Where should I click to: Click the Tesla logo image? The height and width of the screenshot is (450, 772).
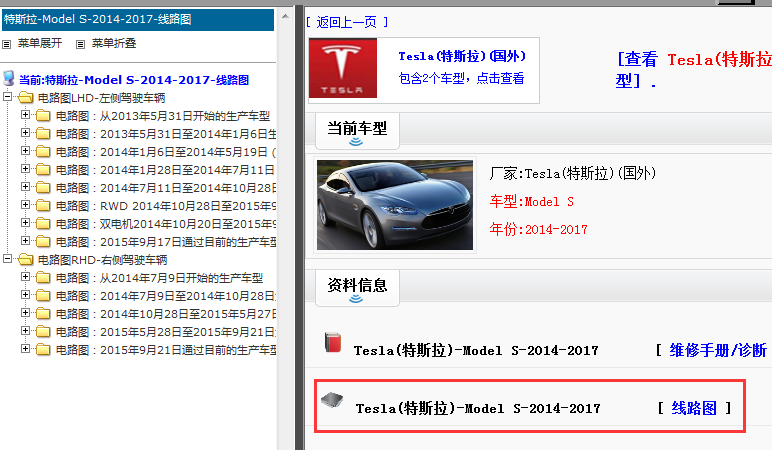(x=343, y=68)
